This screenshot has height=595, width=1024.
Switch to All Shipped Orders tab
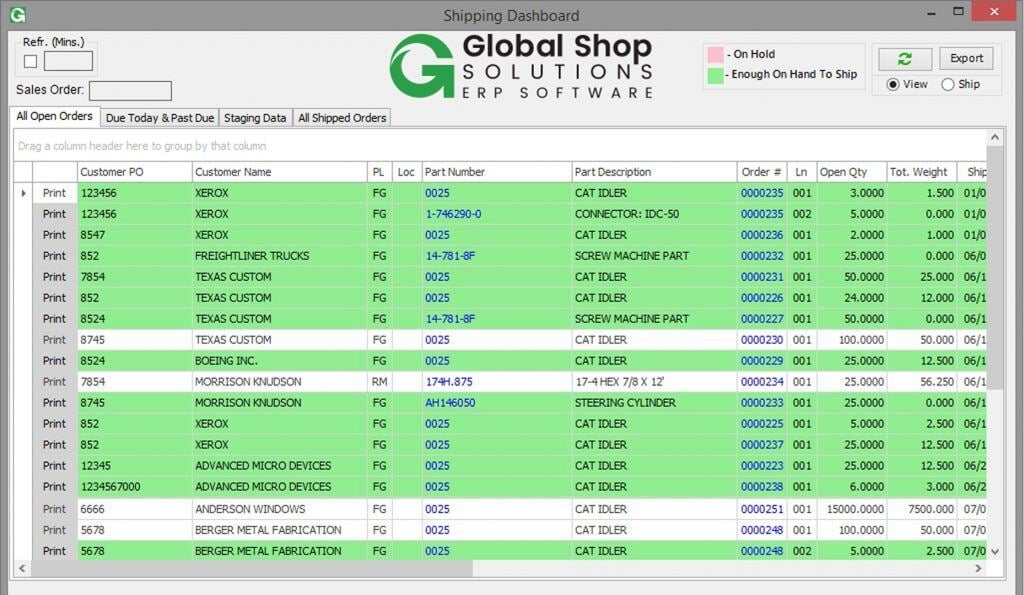click(x=342, y=118)
